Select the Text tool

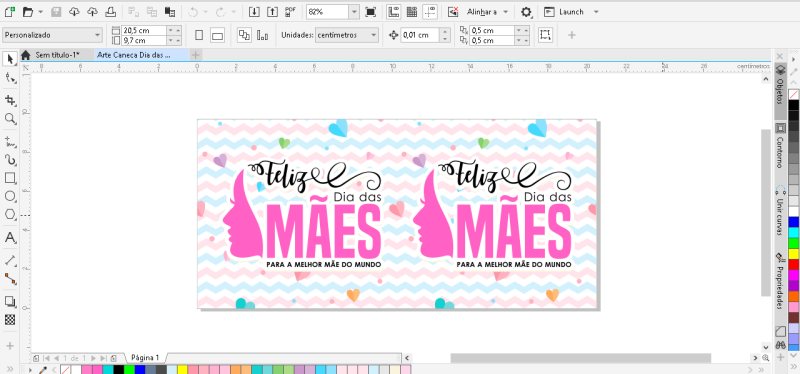(x=10, y=238)
